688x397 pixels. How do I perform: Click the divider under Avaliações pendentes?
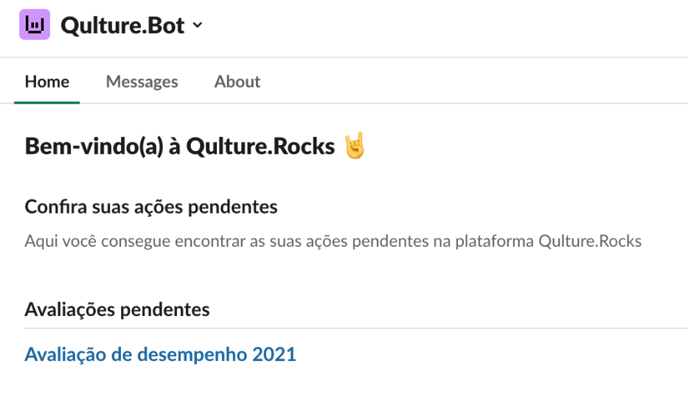[356, 328]
